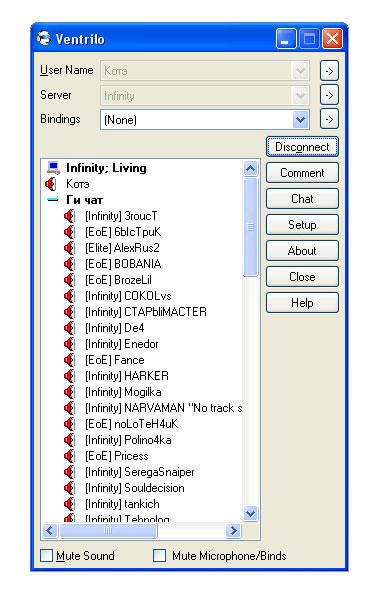Viewport: 378px width, 605px height.
Task: Open the Server arrow button
Action: pyautogui.click(x=329, y=95)
